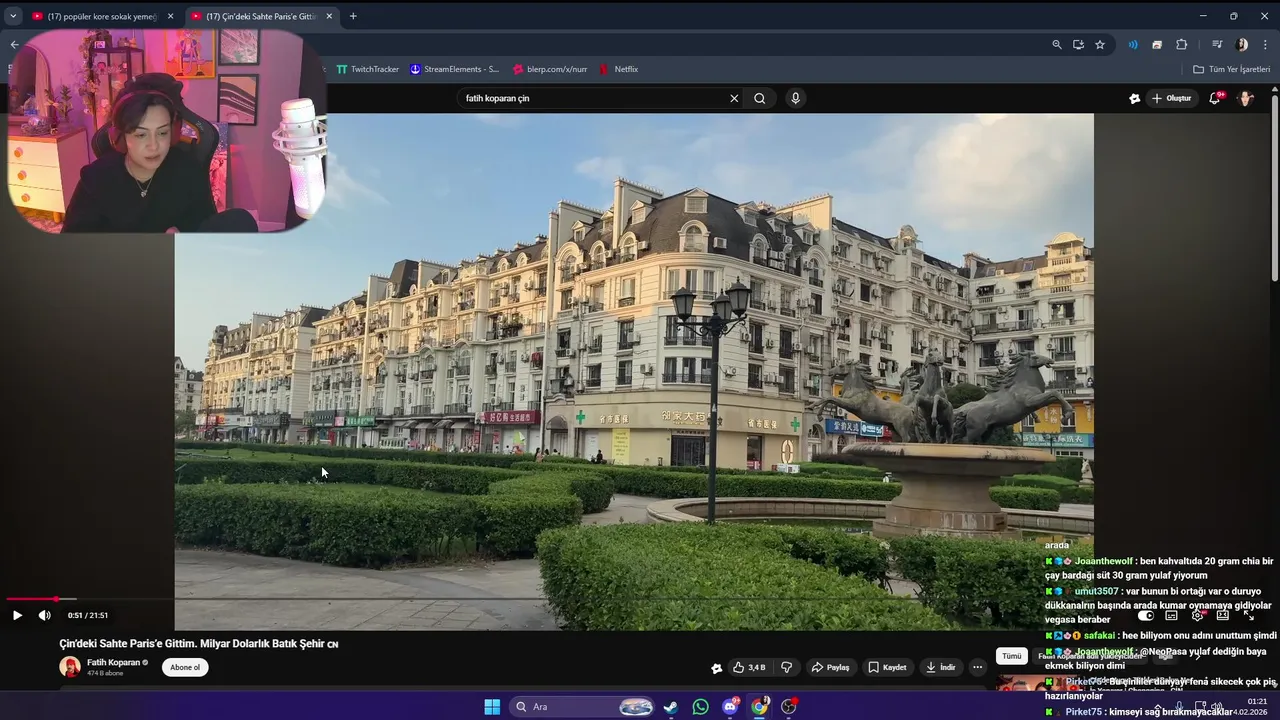Select the Tümü filter chip
Viewport: 1280px width, 720px height.
pos(1012,656)
